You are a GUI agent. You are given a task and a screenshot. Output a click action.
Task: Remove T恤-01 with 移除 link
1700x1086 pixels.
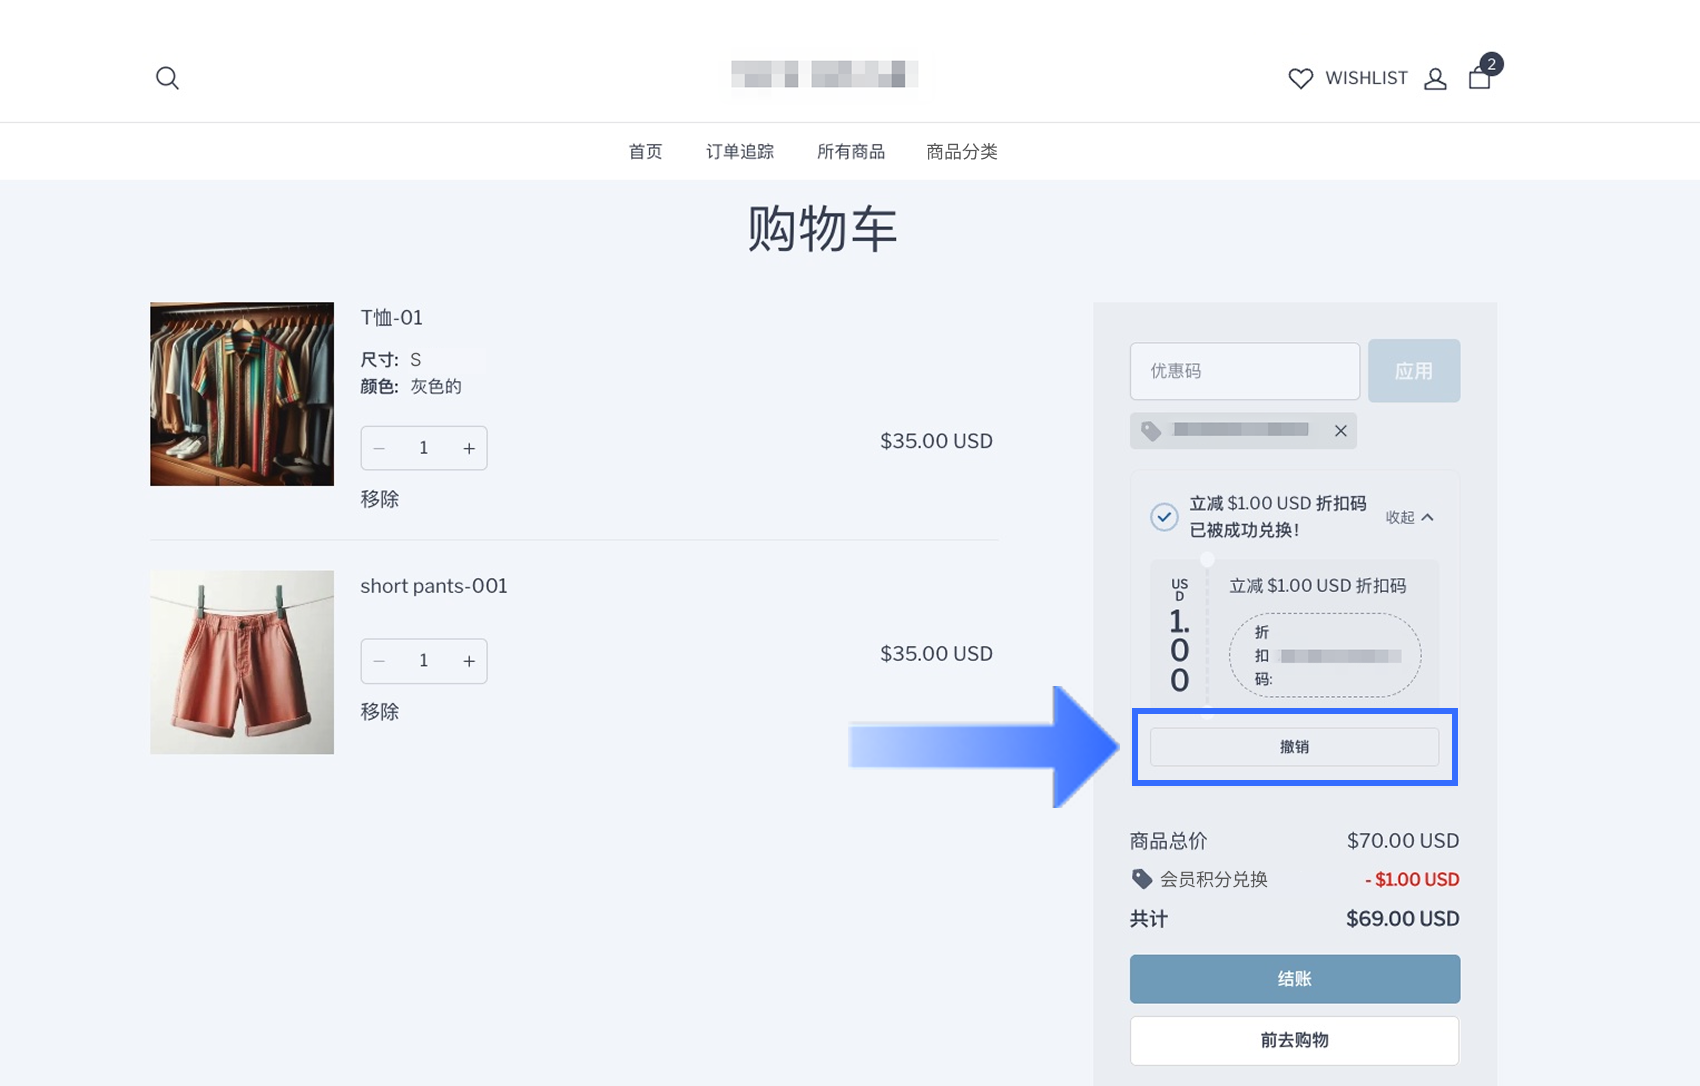[380, 498]
